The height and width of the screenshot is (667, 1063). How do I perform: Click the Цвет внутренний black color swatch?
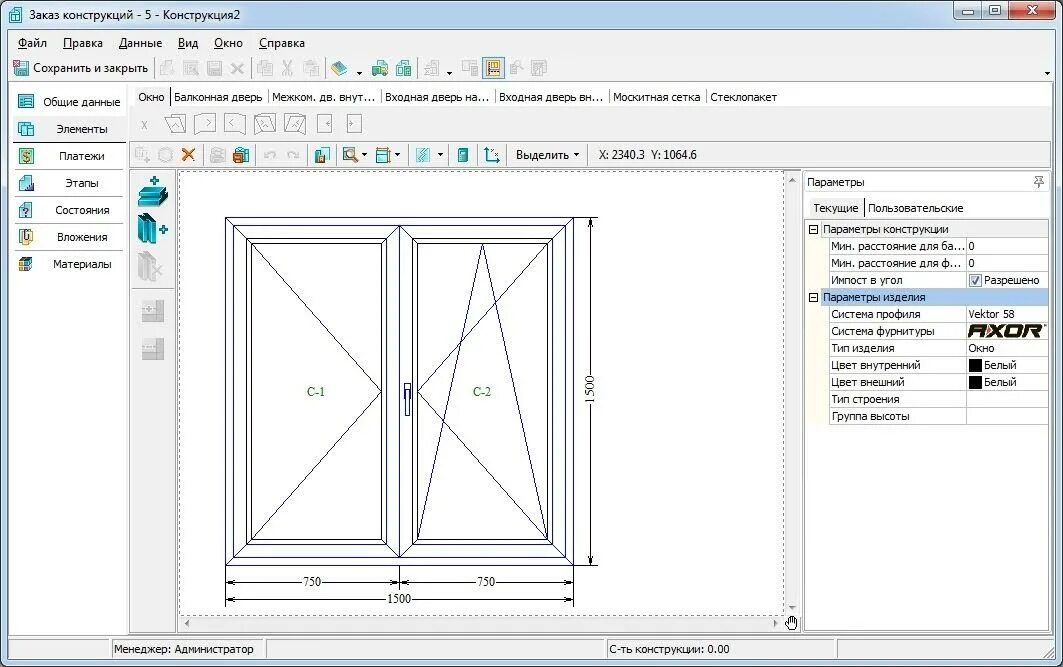pos(975,365)
